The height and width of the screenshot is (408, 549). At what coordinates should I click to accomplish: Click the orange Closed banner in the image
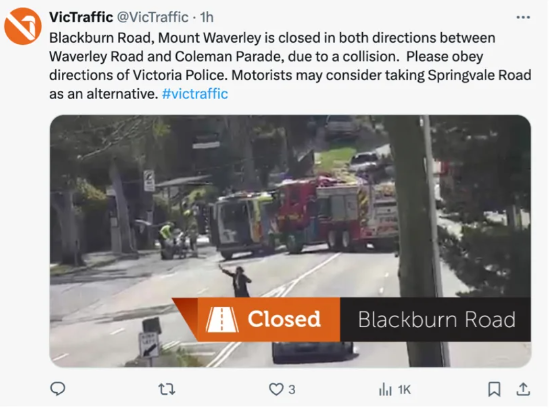256,319
